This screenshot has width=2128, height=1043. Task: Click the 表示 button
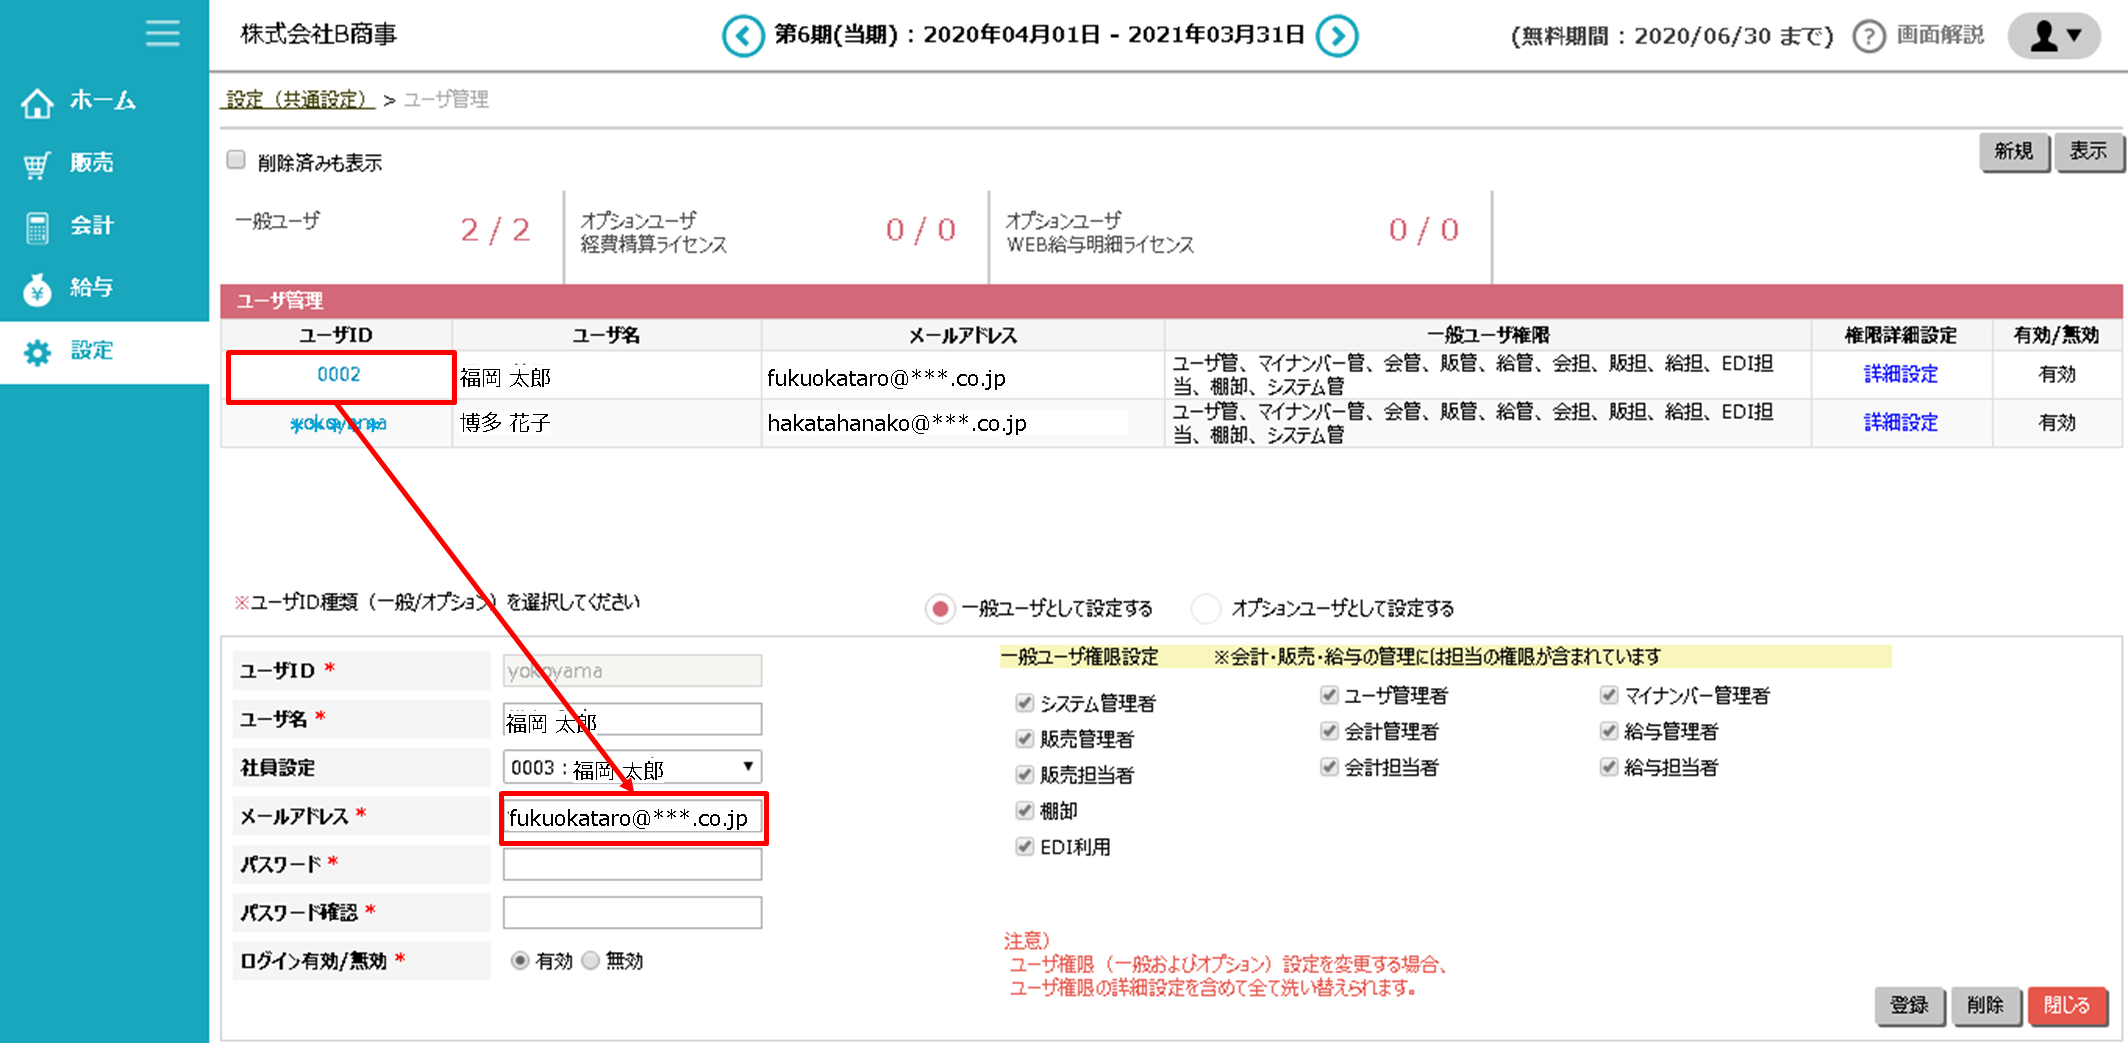(2089, 152)
